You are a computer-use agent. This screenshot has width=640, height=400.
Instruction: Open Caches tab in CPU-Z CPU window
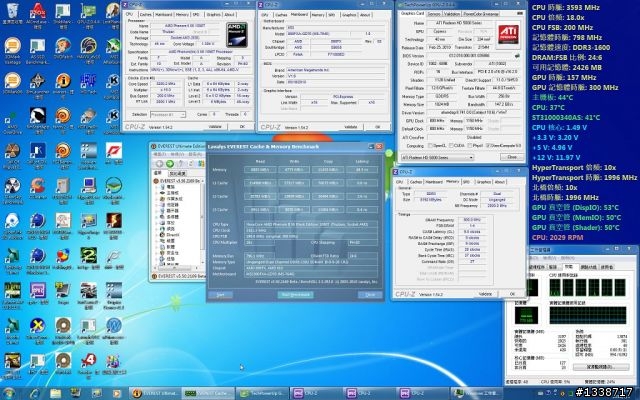pos(145,15)
